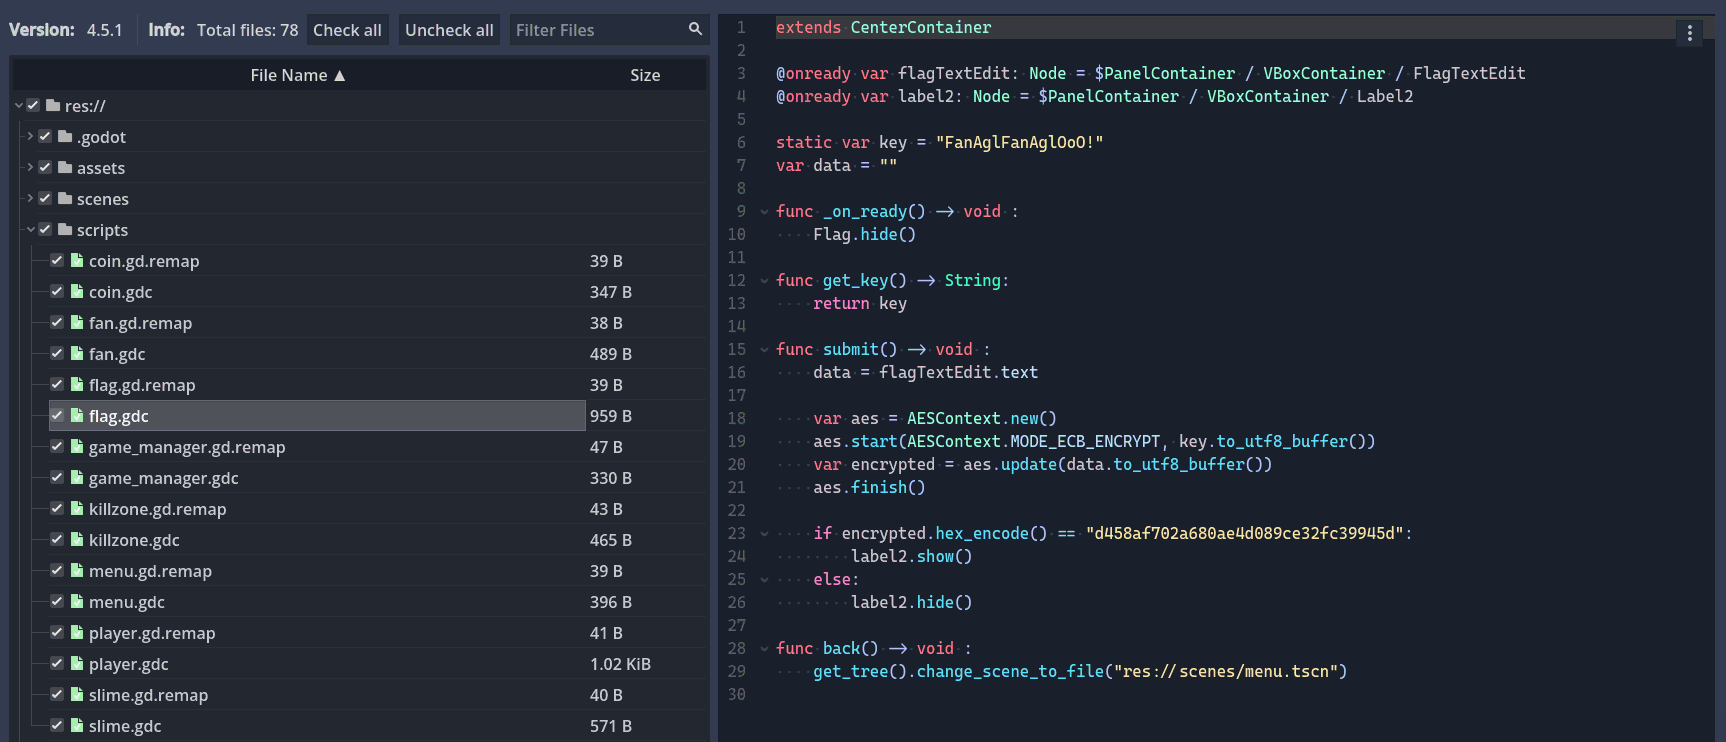This screenshot has height=742, width=1726.
Task: Sort by the File Name column header
Action: click(297, 75)
